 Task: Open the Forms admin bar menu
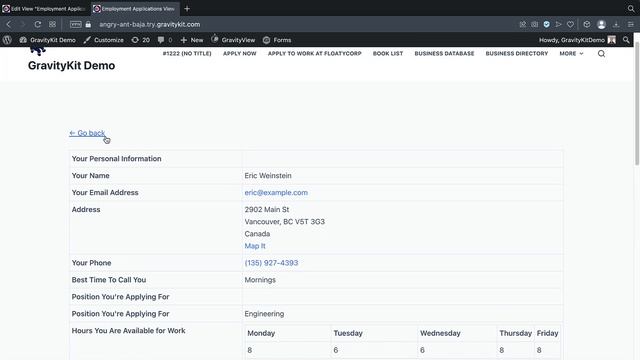pyautogui.click(x=277, y=40)
